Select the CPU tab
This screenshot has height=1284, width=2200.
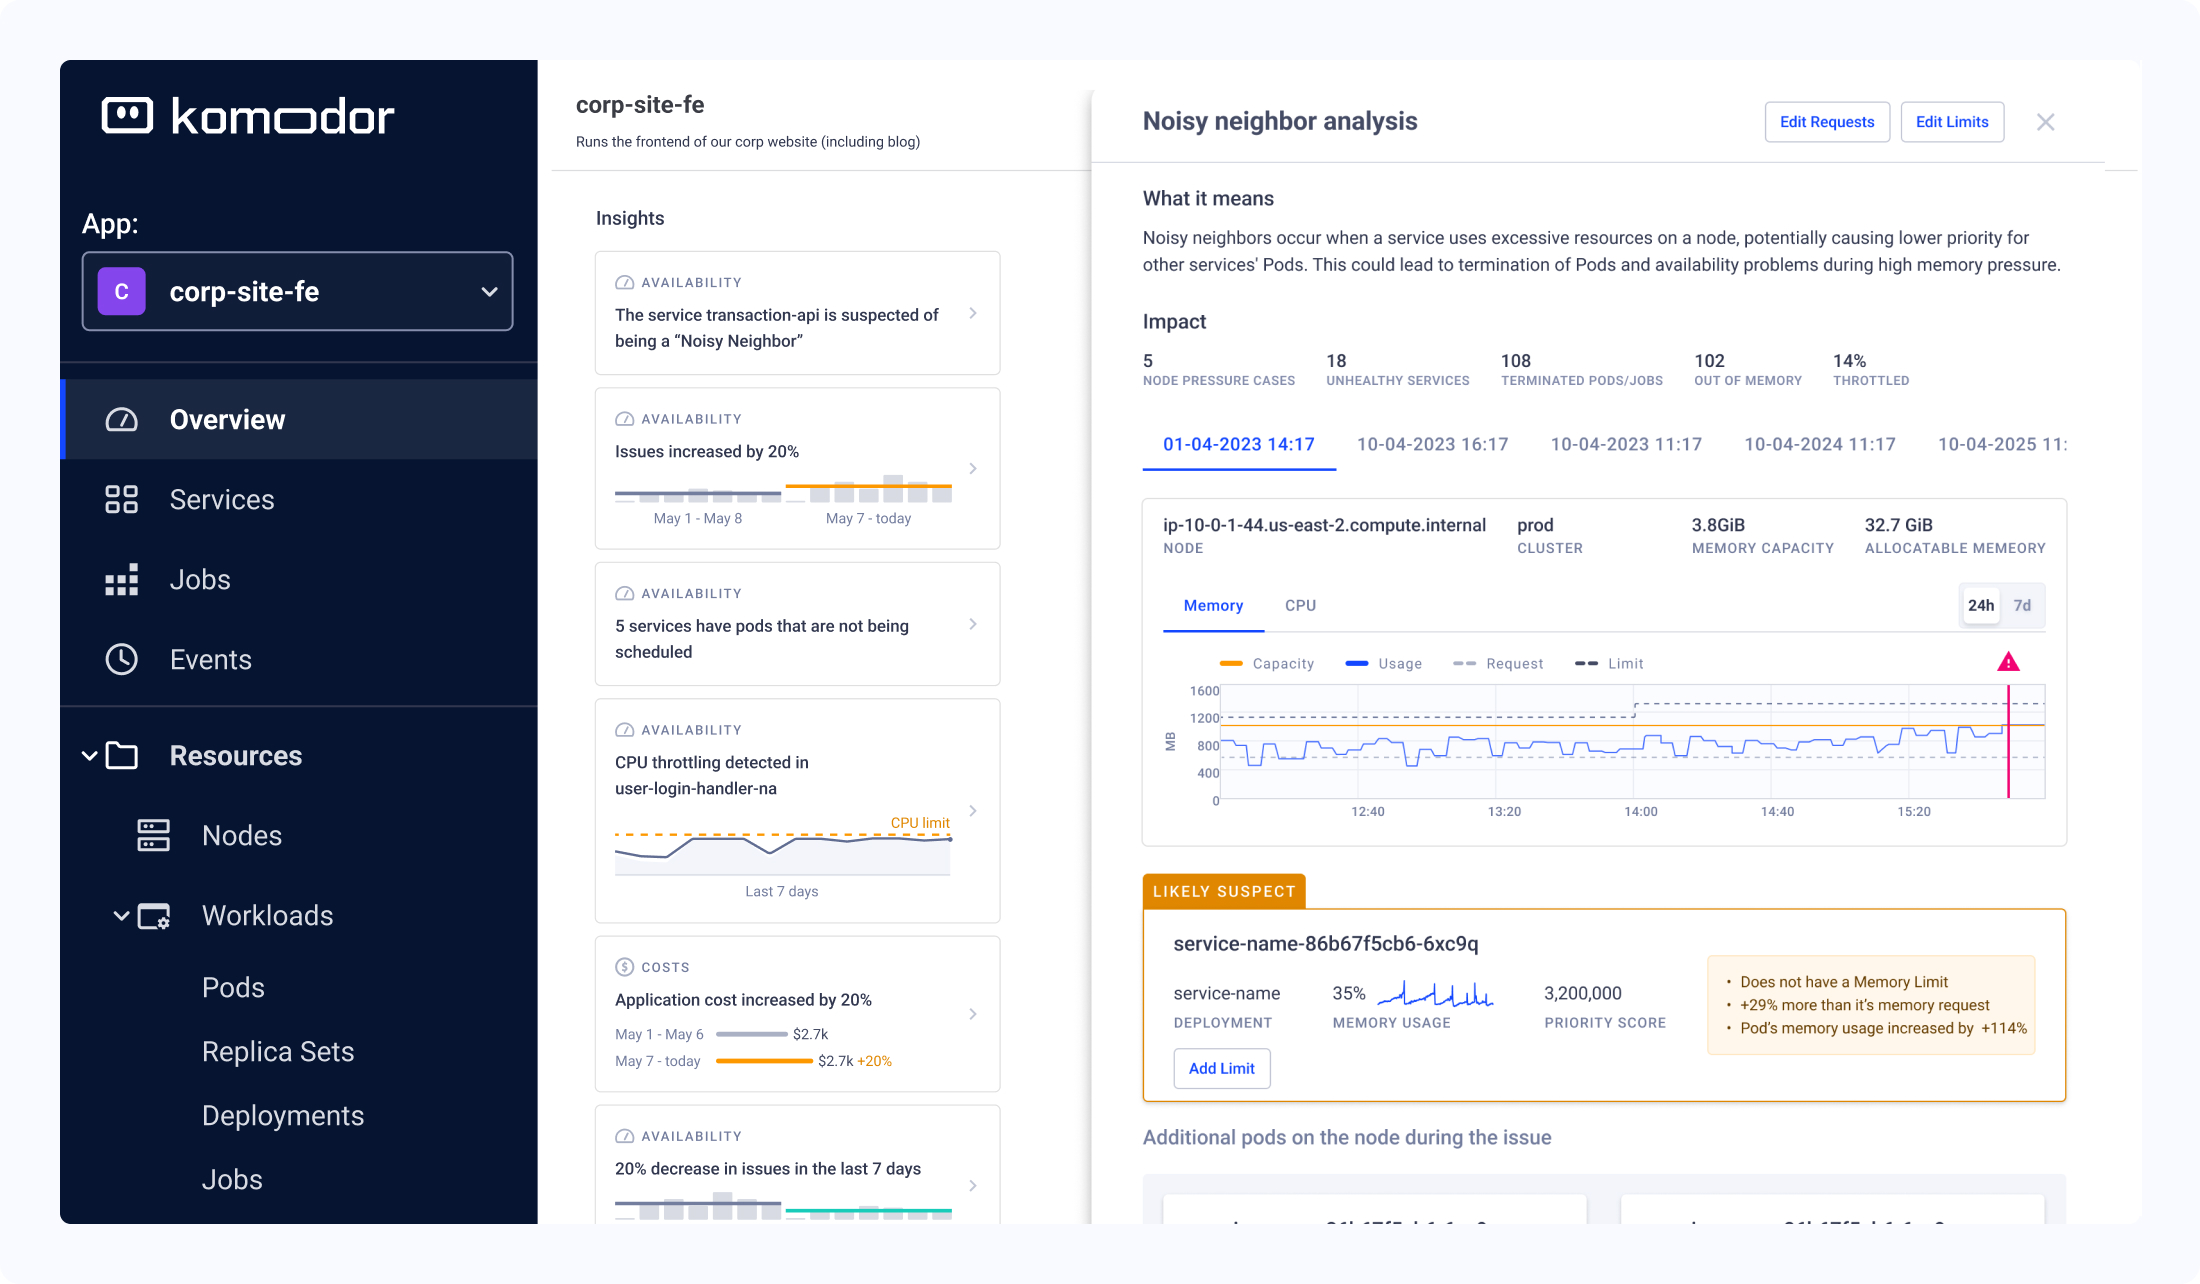coord(1300,606)
